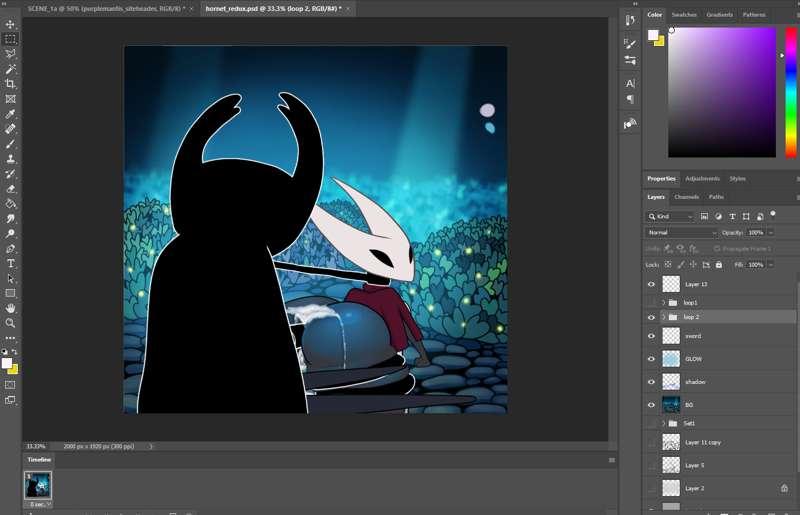Select the Path Selection tool
This screenshot has width=800, height=515.
pos(10,279)
